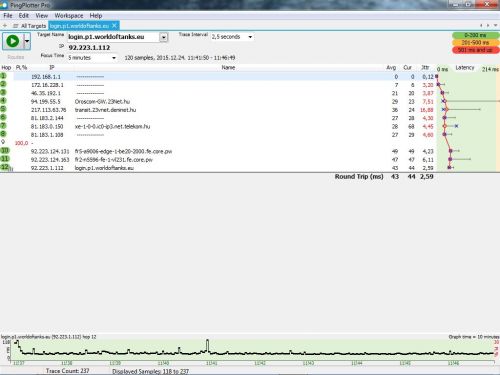Click the Graph time = 10 minutes label
500x375 pixels.
click(x=474, y=337)
